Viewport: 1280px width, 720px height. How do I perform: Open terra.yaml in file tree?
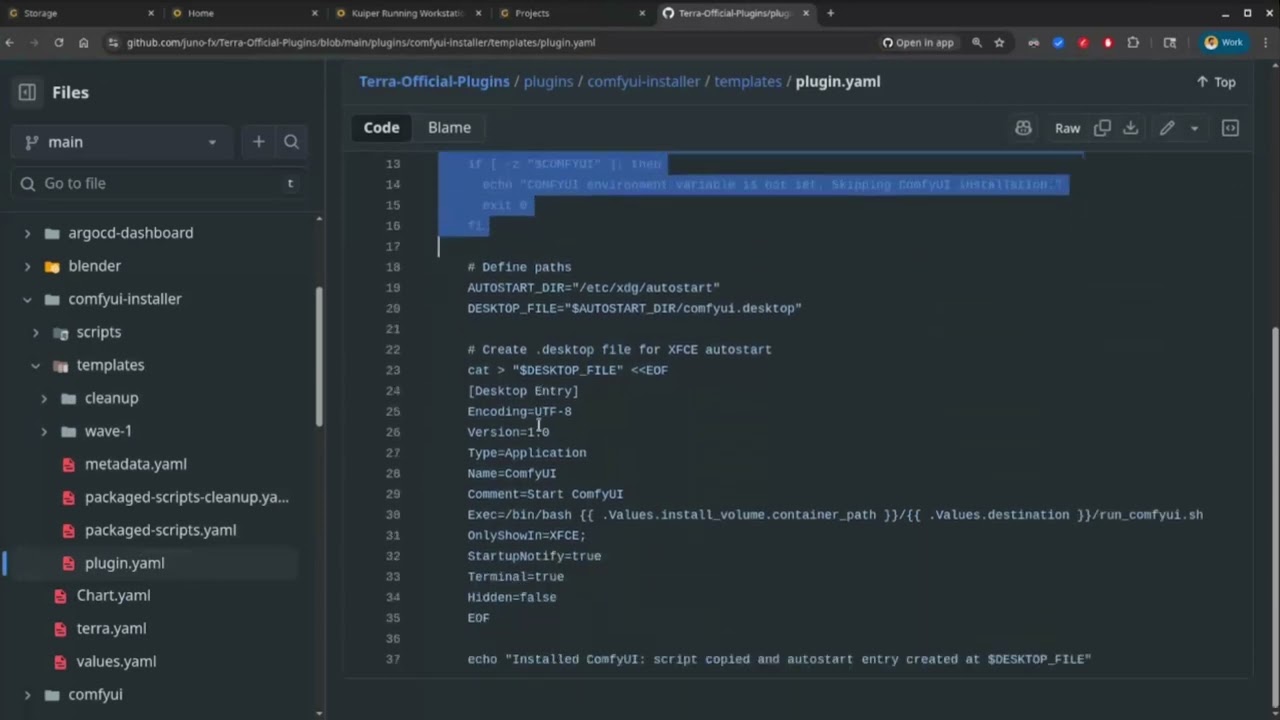point(111,628)
